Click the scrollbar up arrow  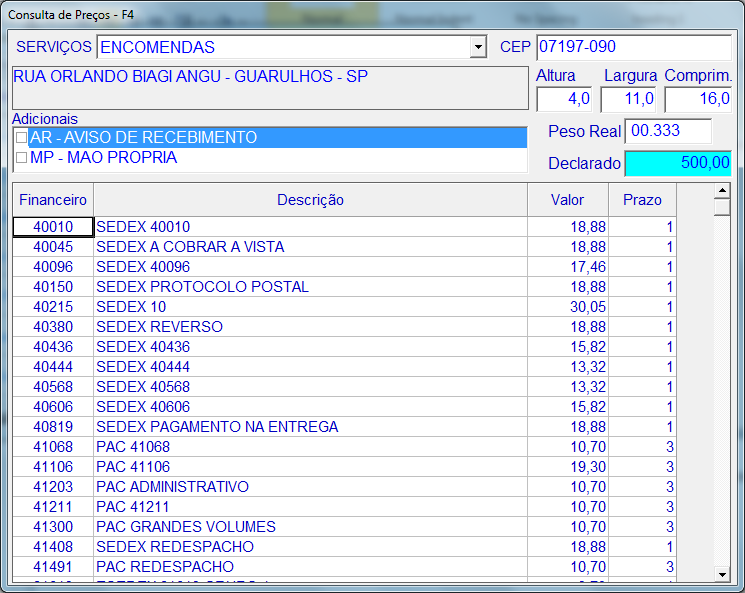pyautogui.click(x=722, y=191)
